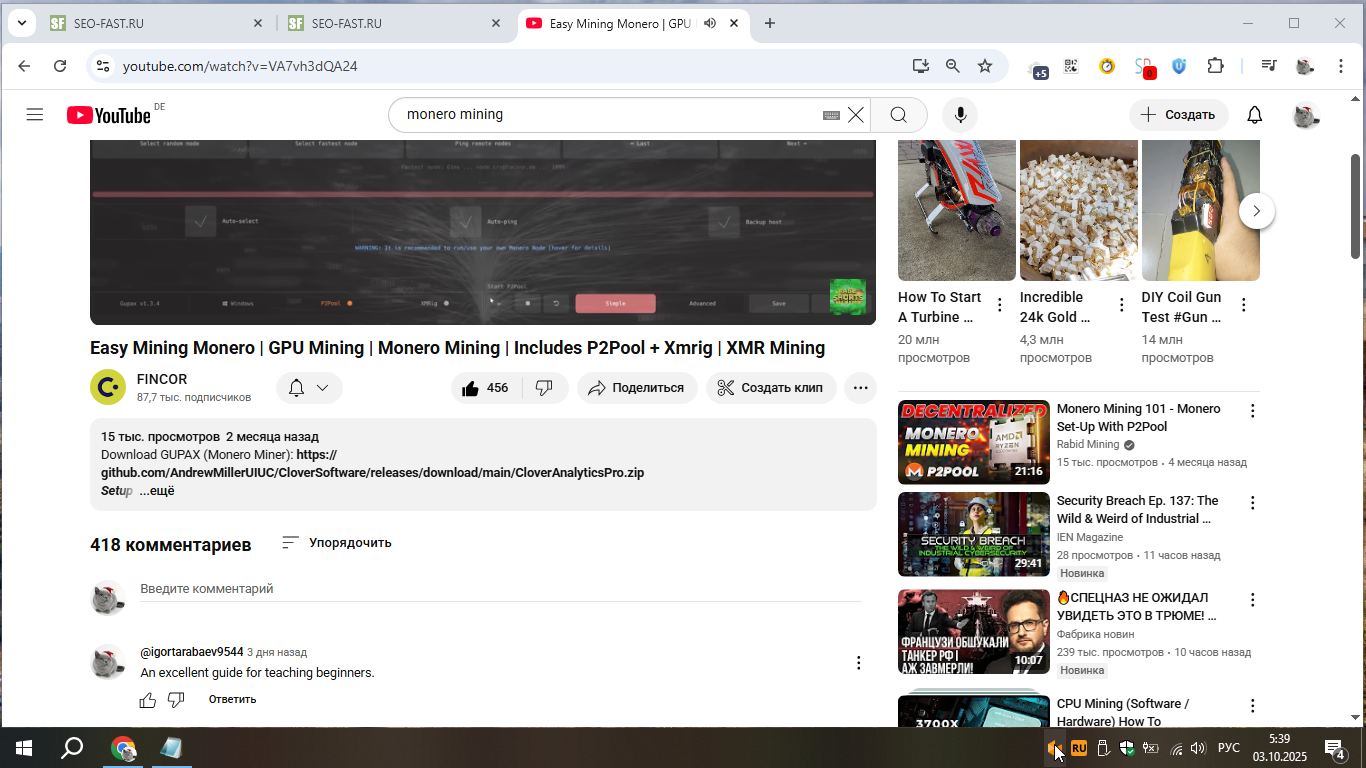This screenshot has height=768, width=1366.
Task: Reply to comment with Ответить
Action: [232, 699]
